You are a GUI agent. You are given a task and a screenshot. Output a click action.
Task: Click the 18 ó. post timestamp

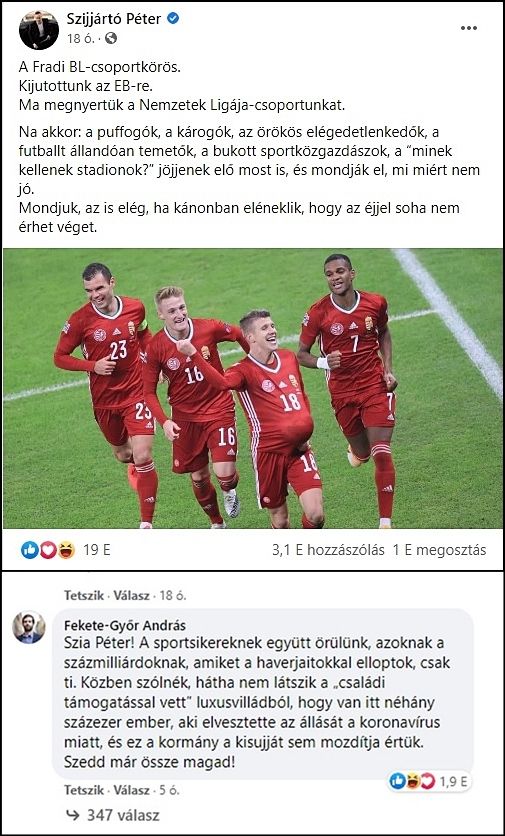point(82,38)
